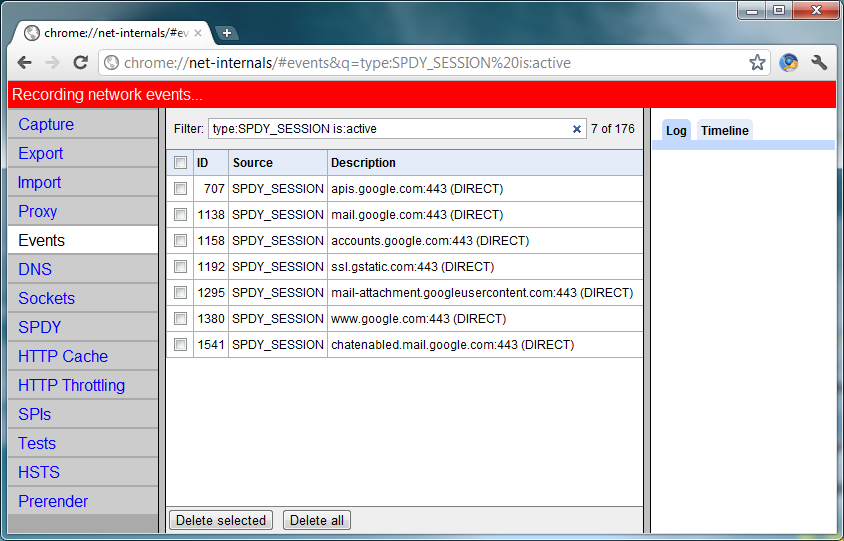Reload the net-internals page
Viewport: 844px width, 541px height.
point(81,63)
